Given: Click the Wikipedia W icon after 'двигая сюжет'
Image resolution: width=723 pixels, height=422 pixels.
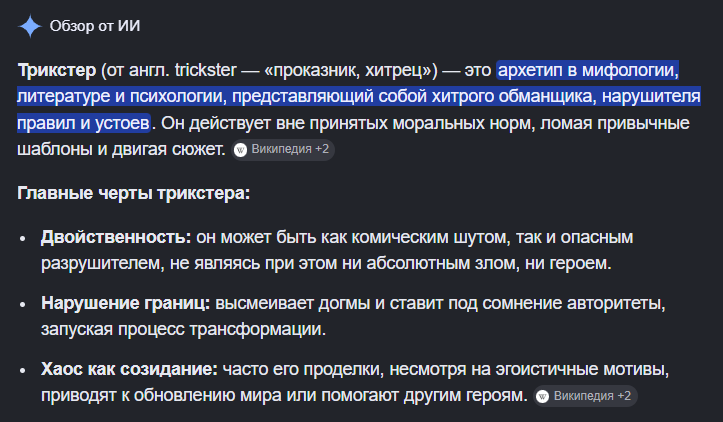Looking at the screenshot, I should (x=240, y=149).
